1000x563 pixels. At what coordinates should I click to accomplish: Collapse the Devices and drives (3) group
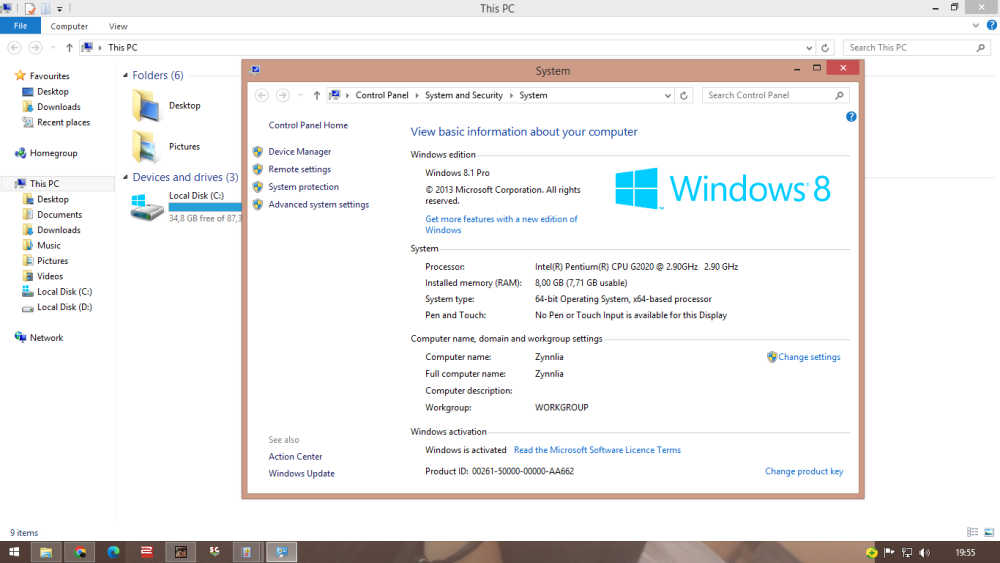[x=126, y=177]
